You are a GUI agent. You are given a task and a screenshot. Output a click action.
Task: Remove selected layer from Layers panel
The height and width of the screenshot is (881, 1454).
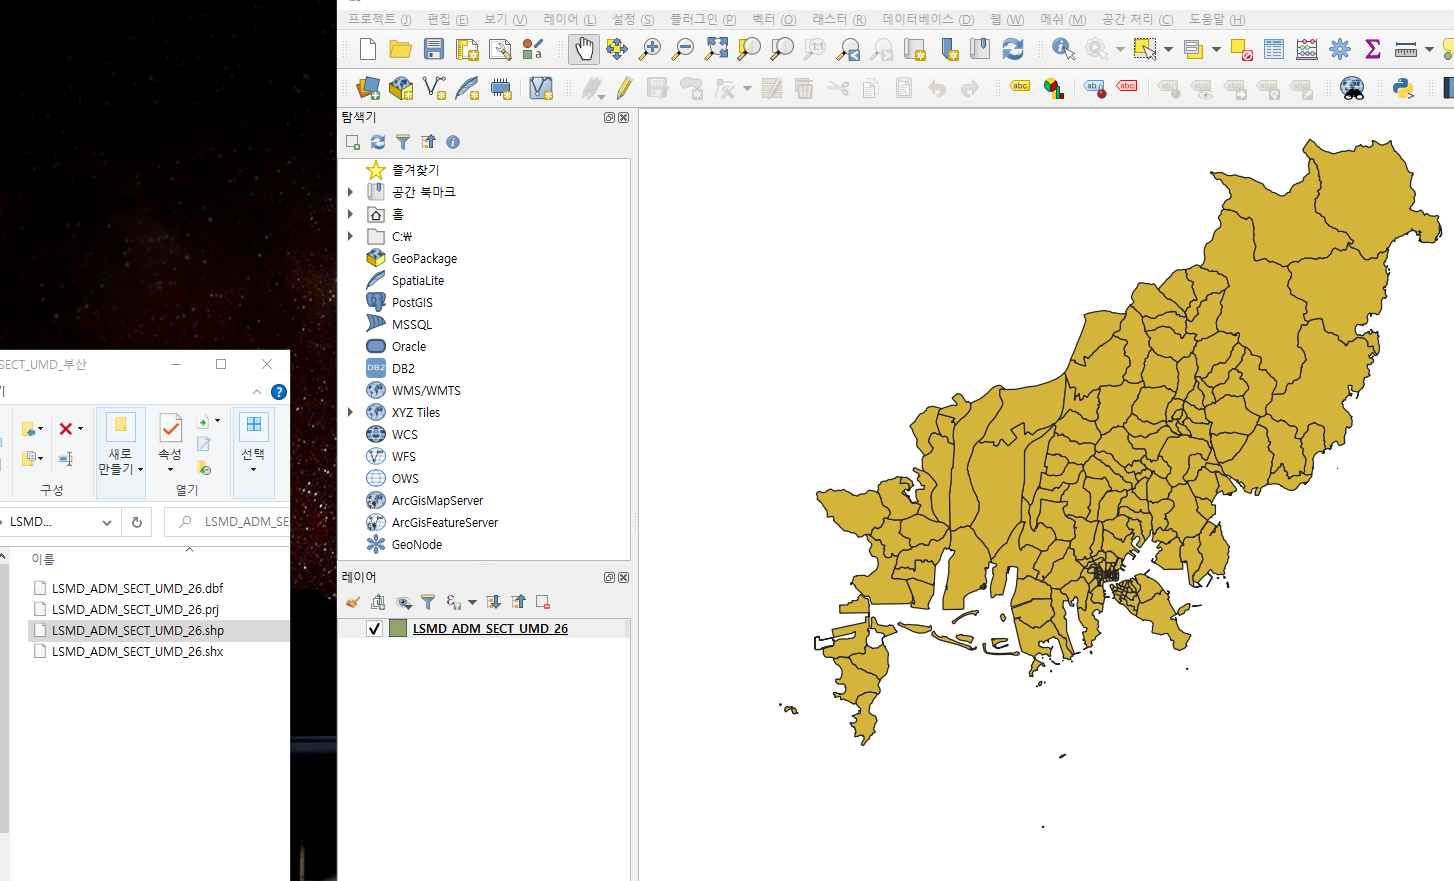click(543, 602)
